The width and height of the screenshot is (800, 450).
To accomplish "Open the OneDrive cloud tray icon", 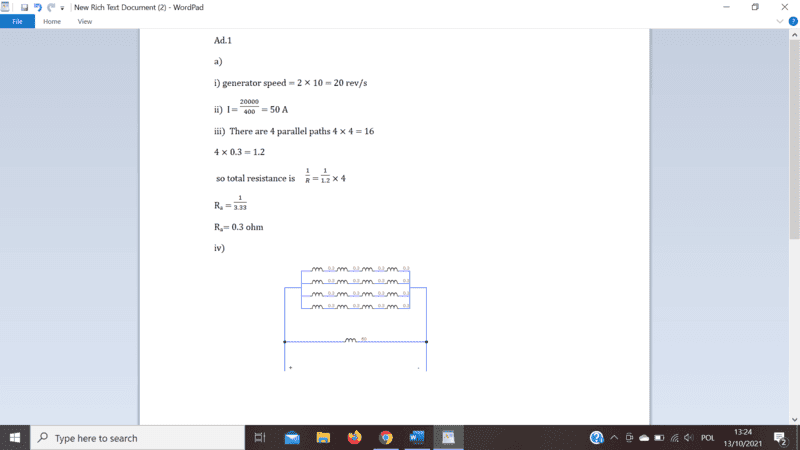I will tap(644, 438).
